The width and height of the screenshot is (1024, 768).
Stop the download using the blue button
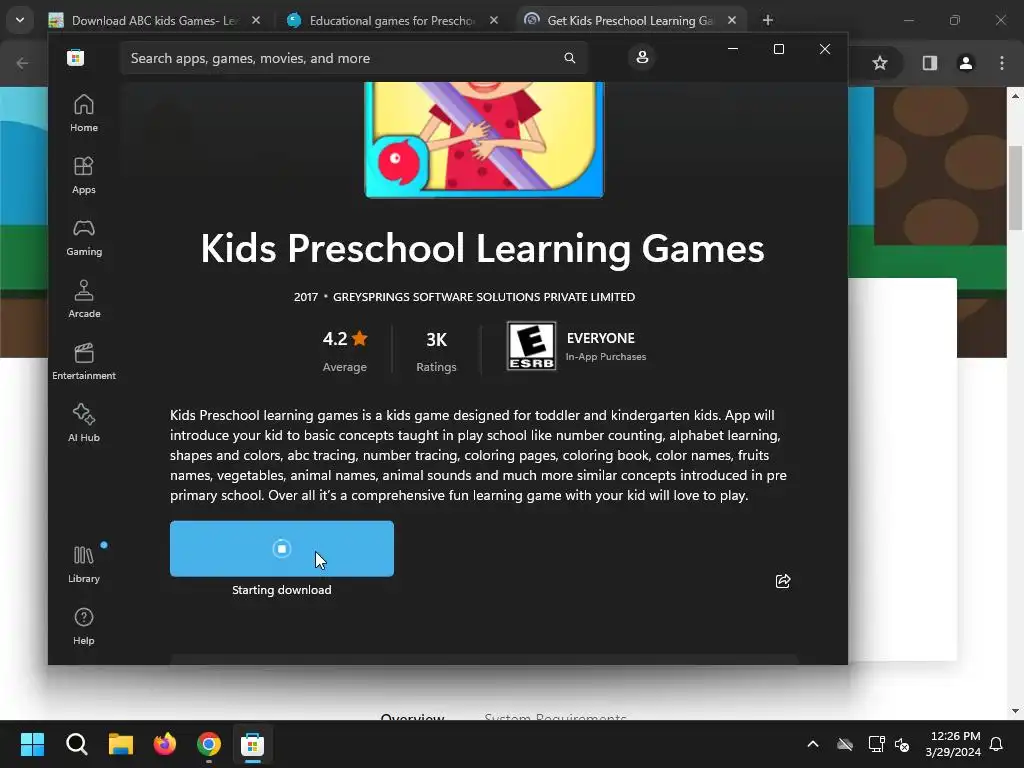(281, 549)
